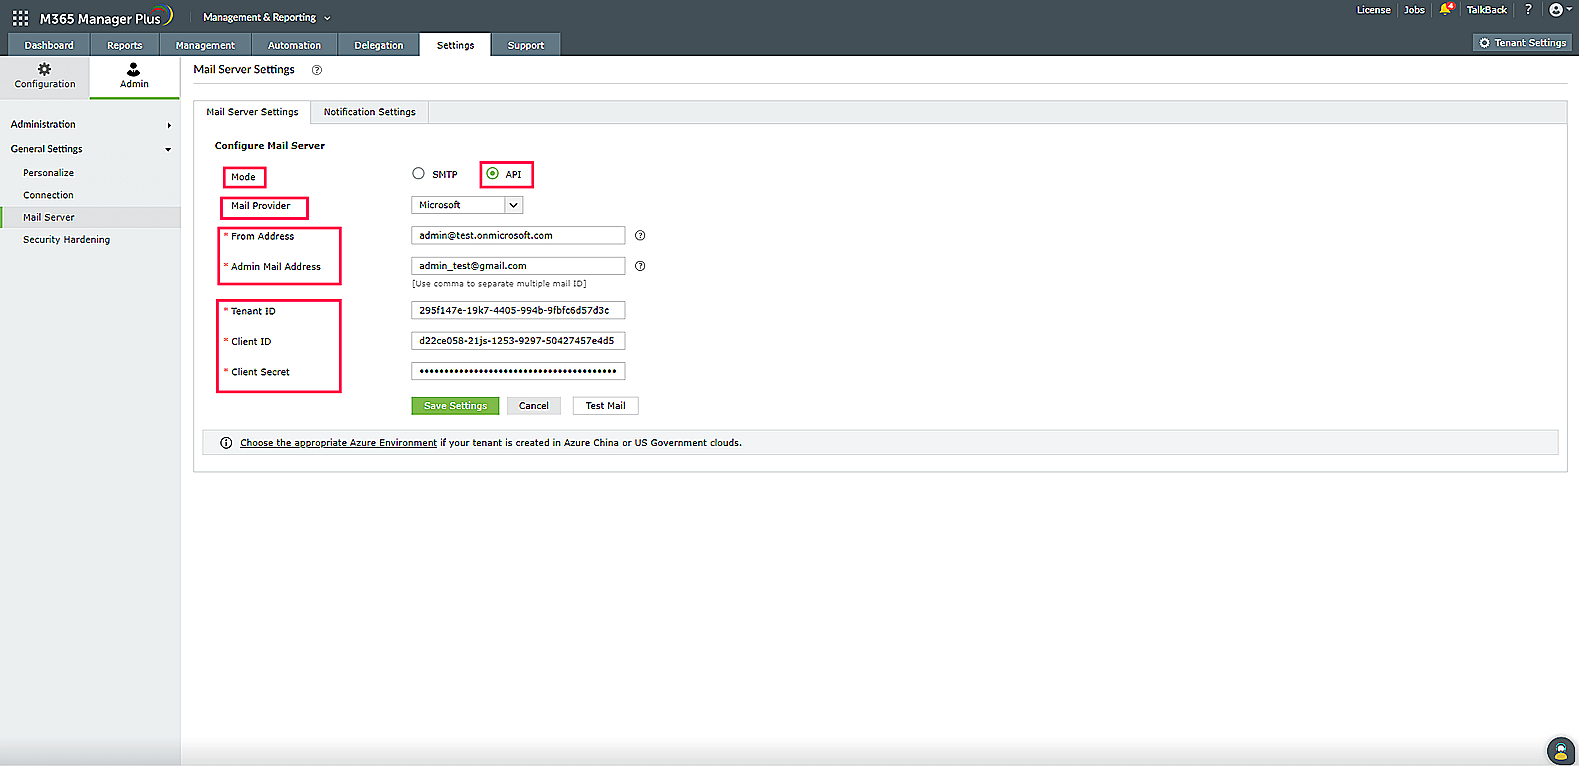Open the Jobs link
1579x766 pixels.
click(1414, 10)
